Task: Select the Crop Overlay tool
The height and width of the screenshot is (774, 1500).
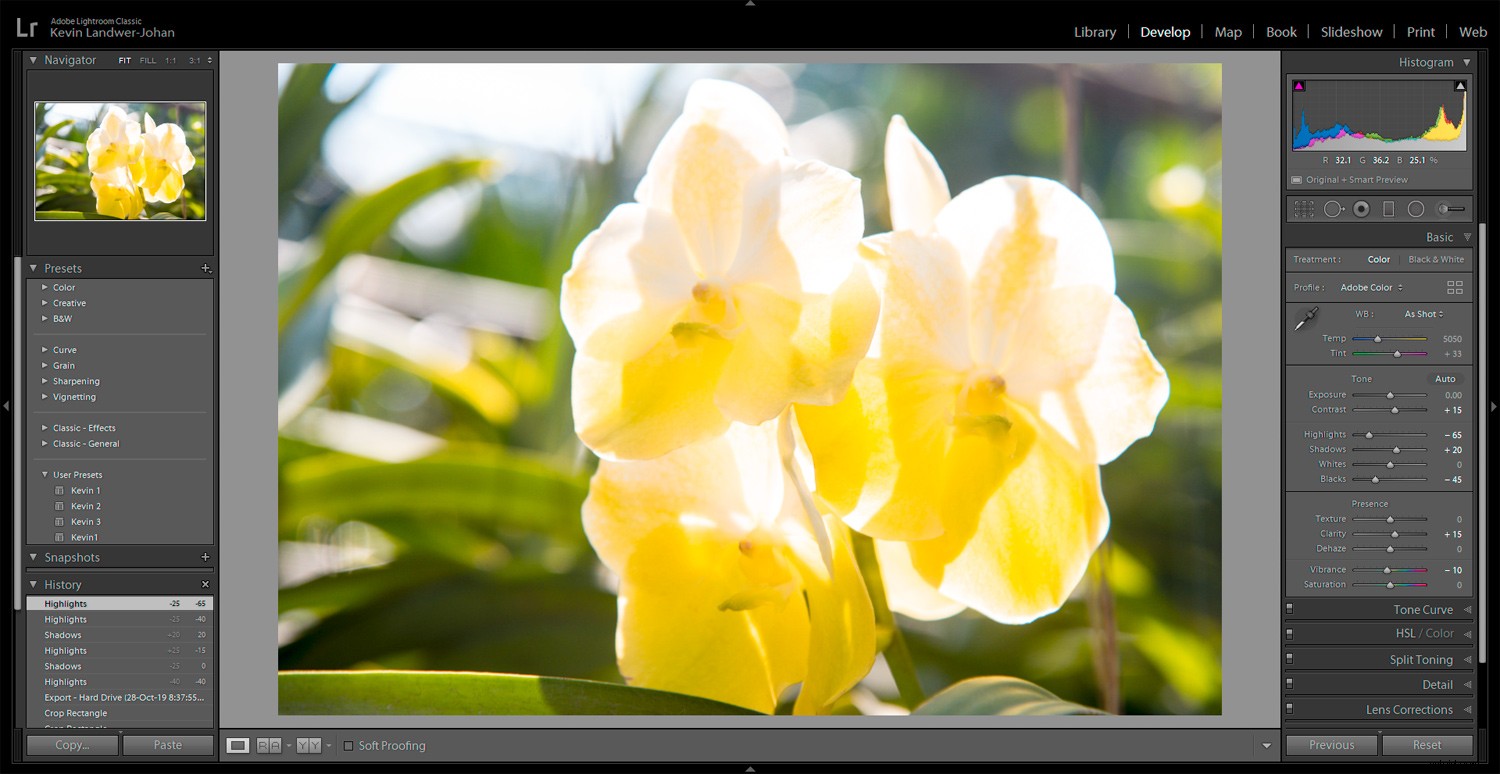Action: (1303, 208)
